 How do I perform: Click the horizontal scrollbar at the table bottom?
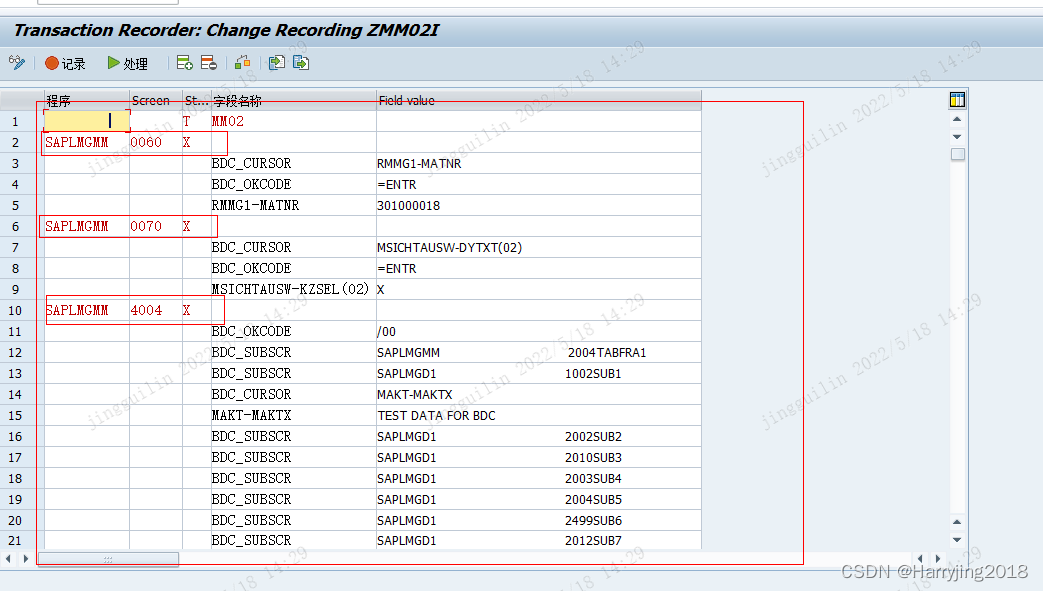tap(110, 558)
